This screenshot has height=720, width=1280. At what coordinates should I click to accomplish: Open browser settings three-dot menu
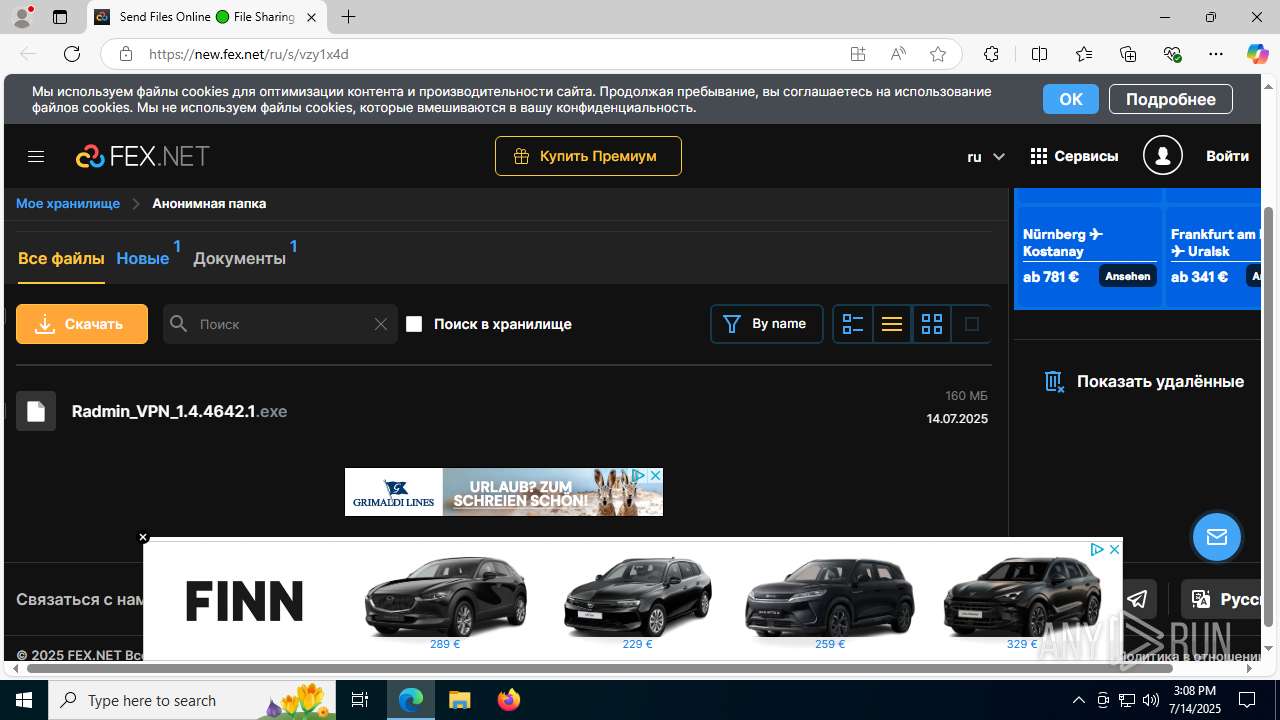(x=1215, y=54)
